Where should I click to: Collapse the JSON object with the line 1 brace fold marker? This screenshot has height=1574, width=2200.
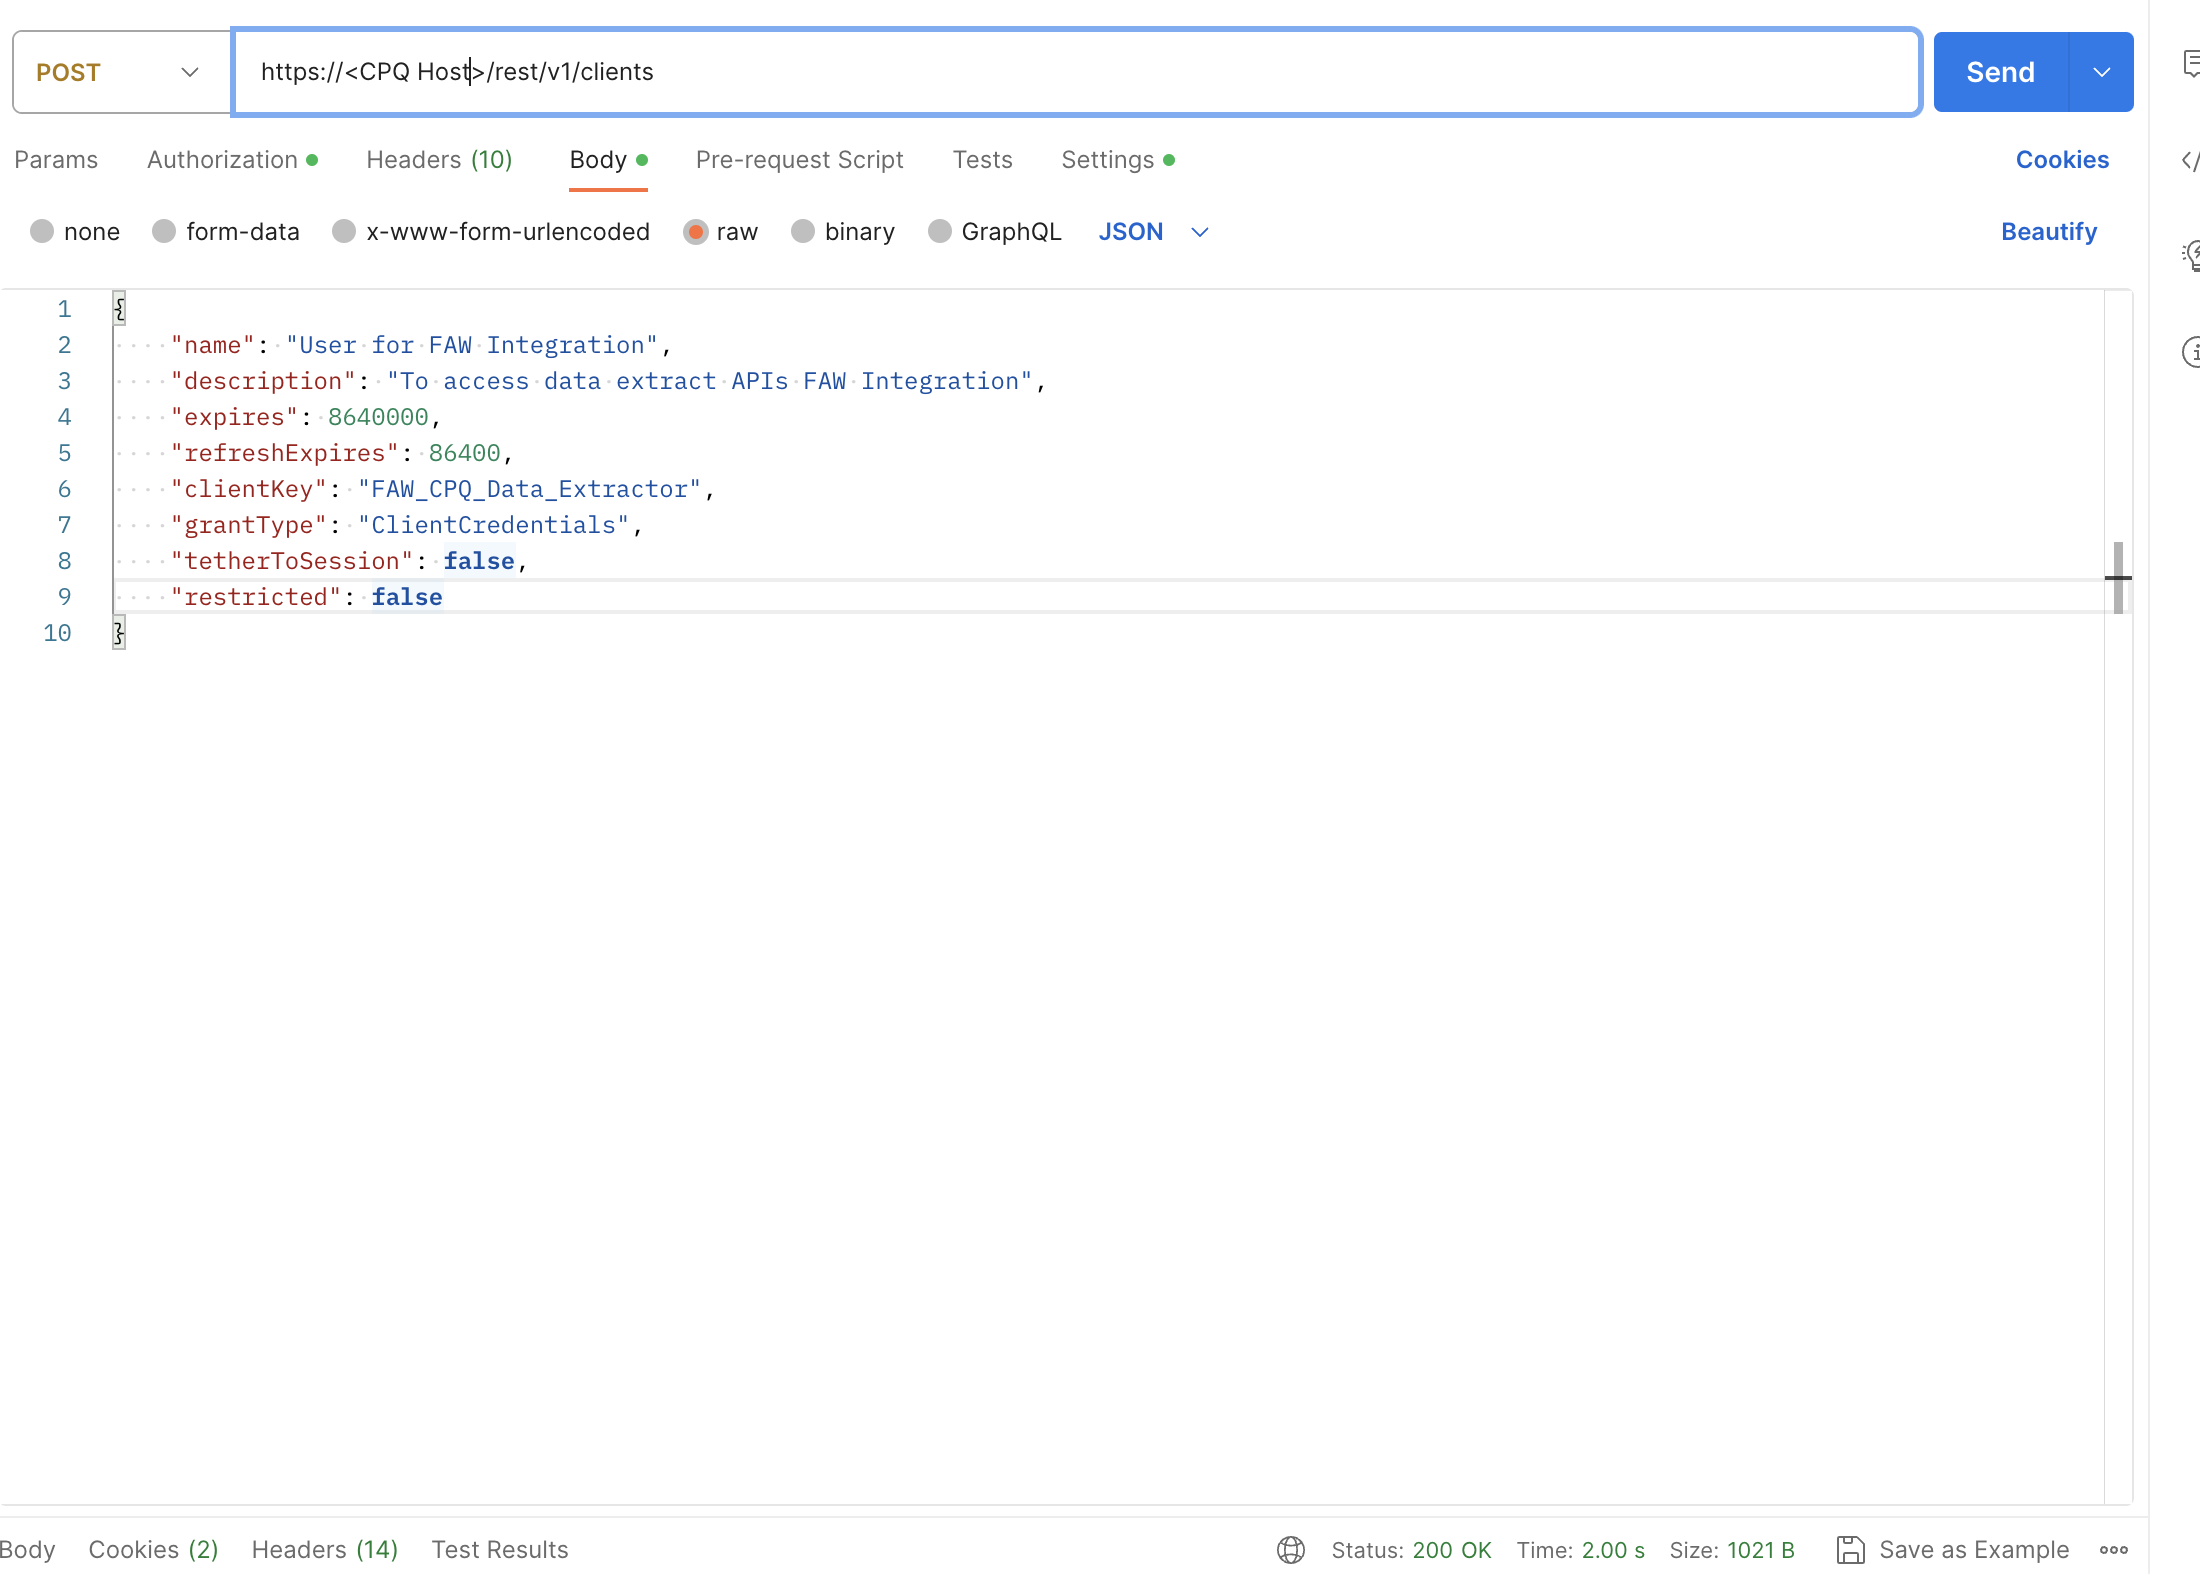point(119,309)
